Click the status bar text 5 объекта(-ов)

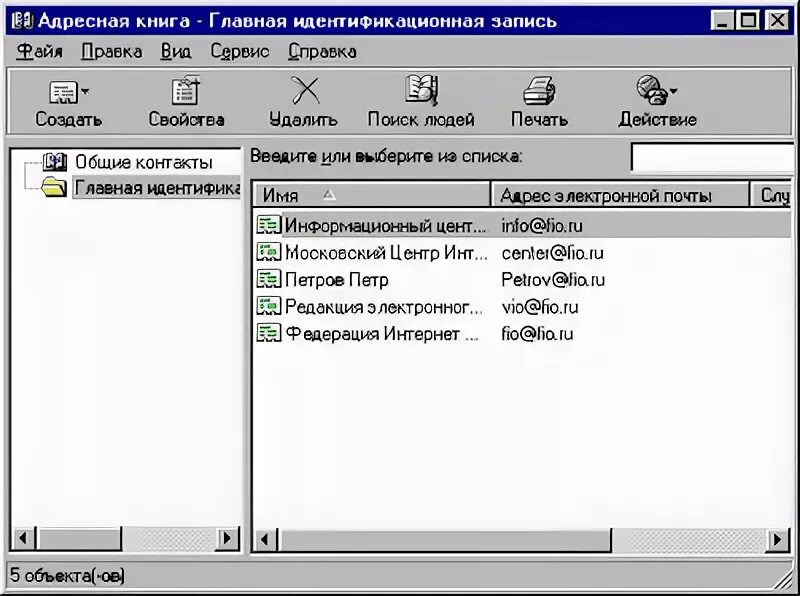67,576
